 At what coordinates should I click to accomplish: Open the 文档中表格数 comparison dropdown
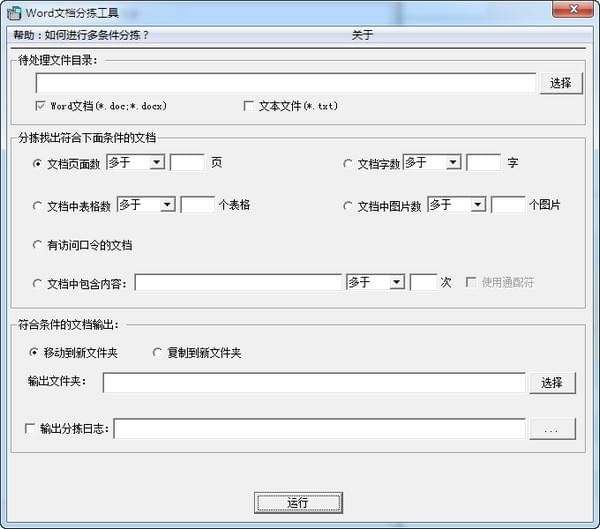pyautogui.click(x=167, y=204)
